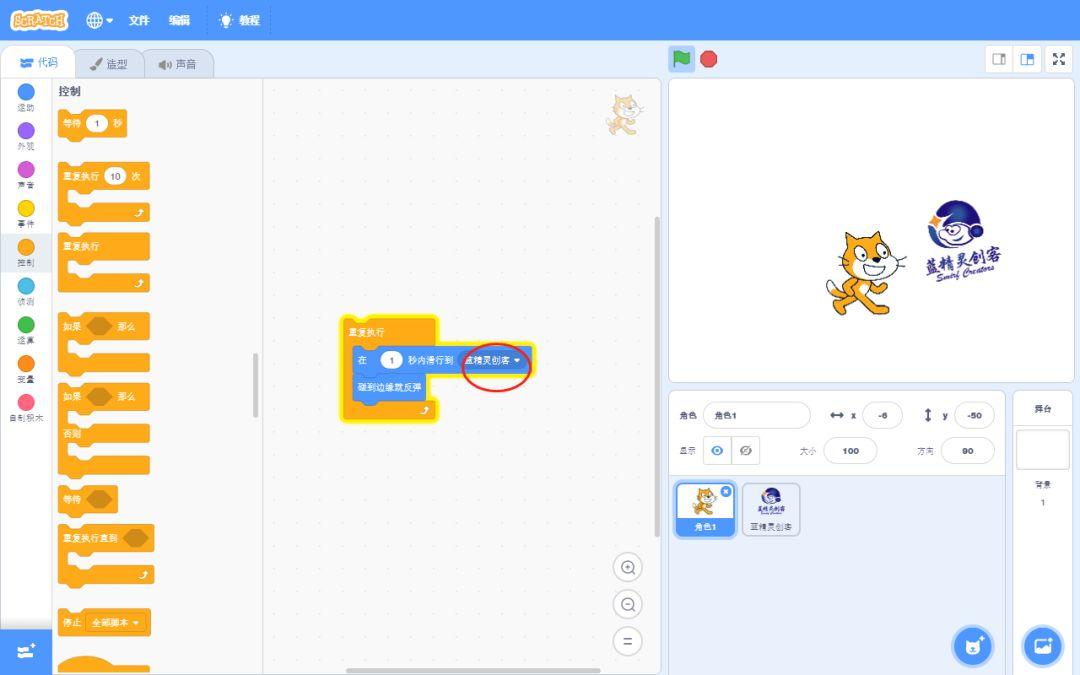Click the 碰到边缘就反弹 block in script

point(389,387)
